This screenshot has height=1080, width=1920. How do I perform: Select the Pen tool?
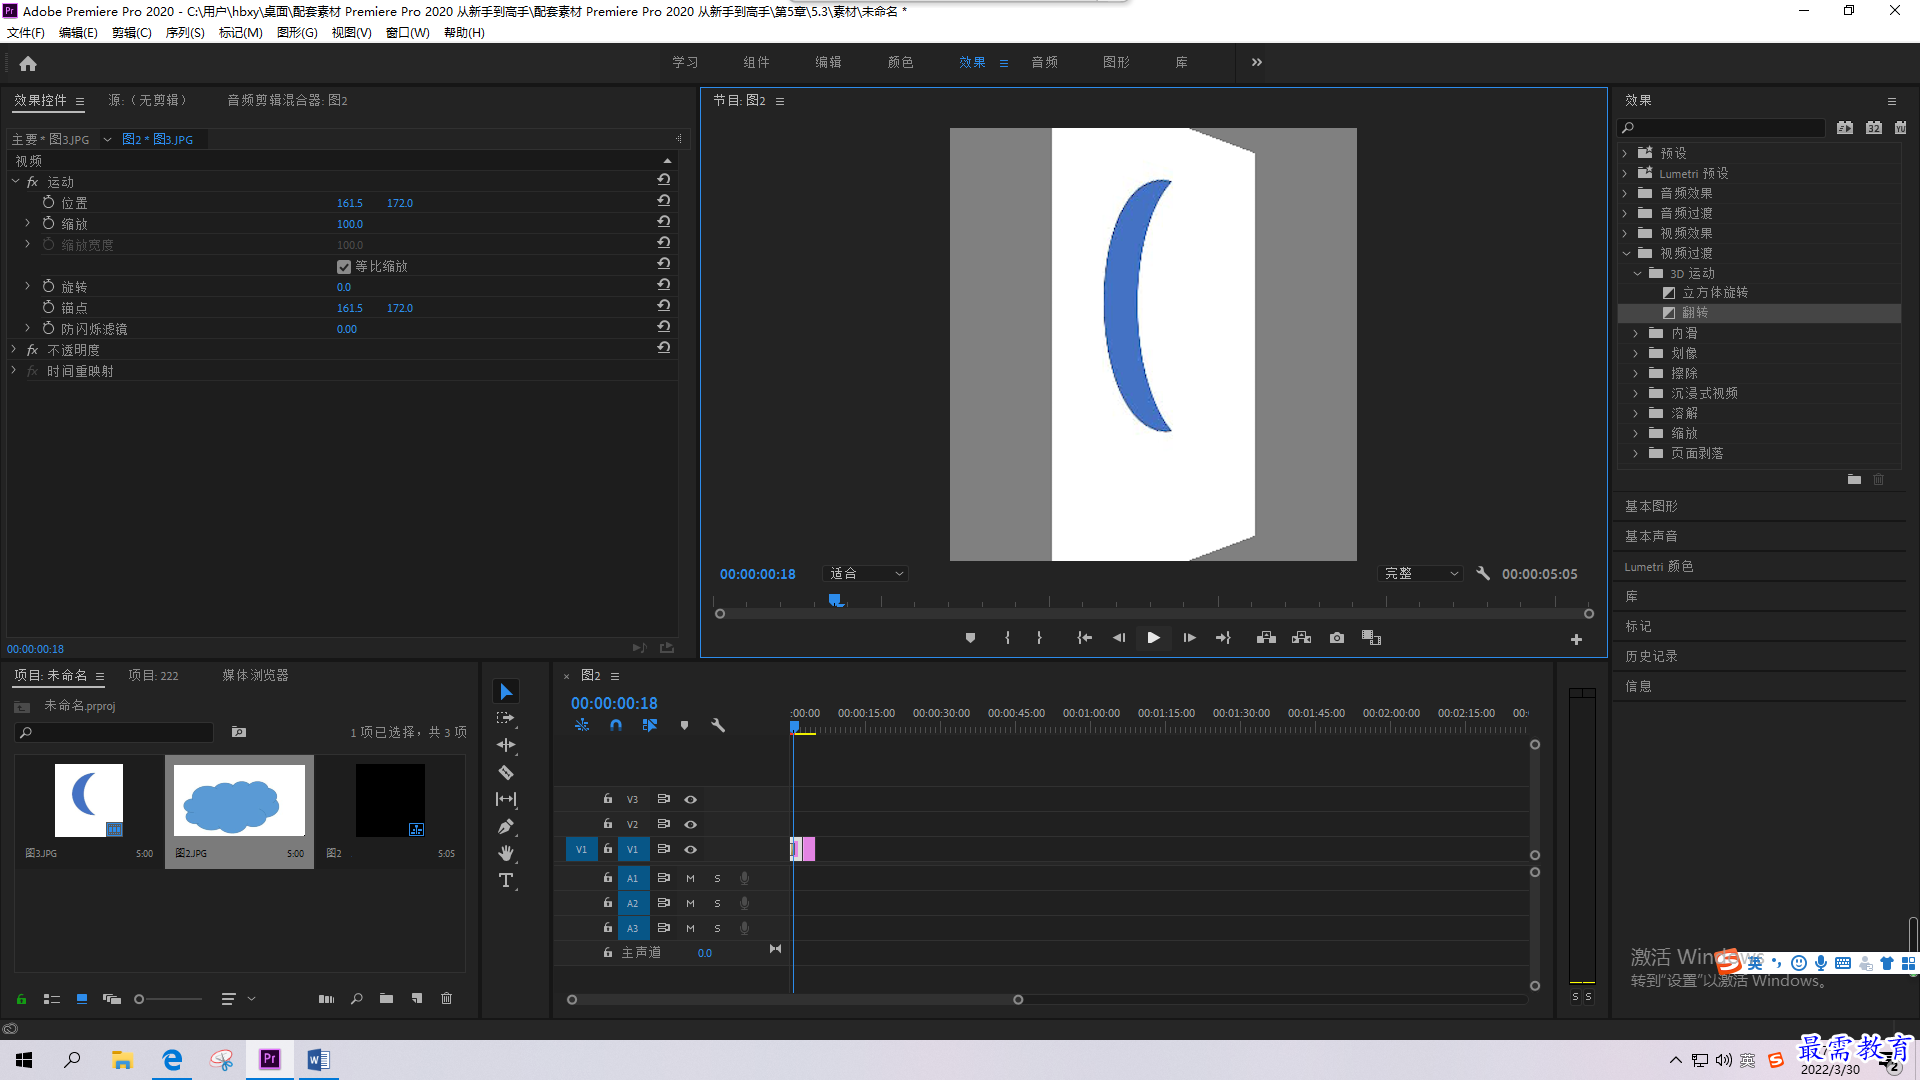coord(506,827)
